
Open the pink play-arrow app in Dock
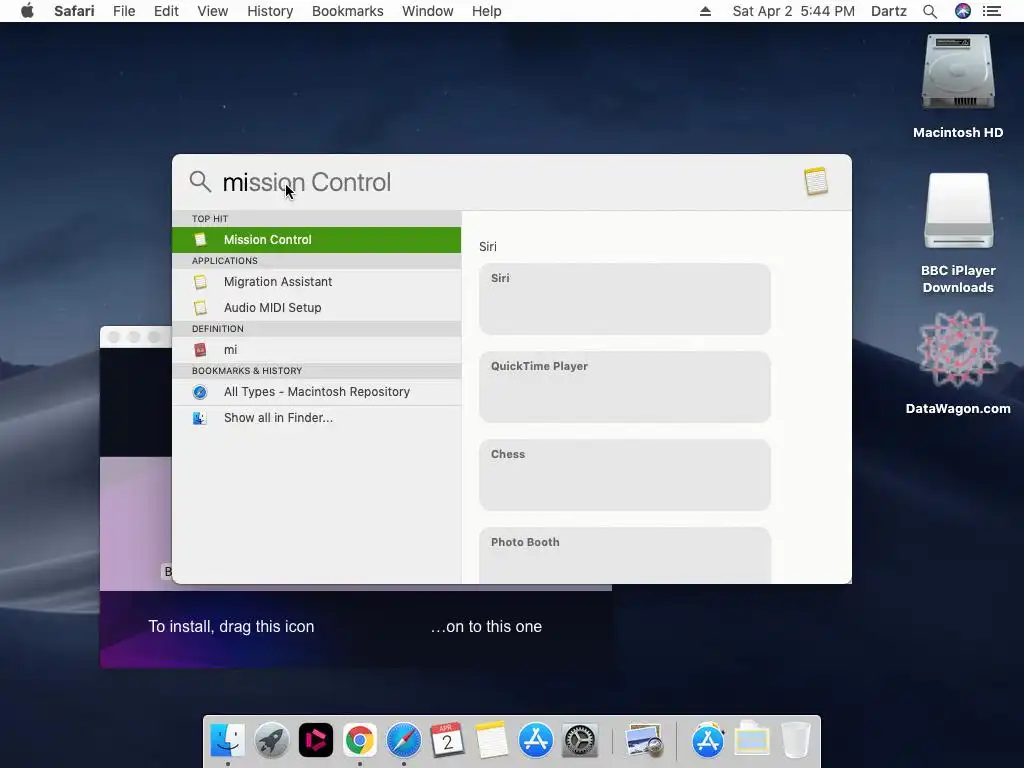point(315,741)
